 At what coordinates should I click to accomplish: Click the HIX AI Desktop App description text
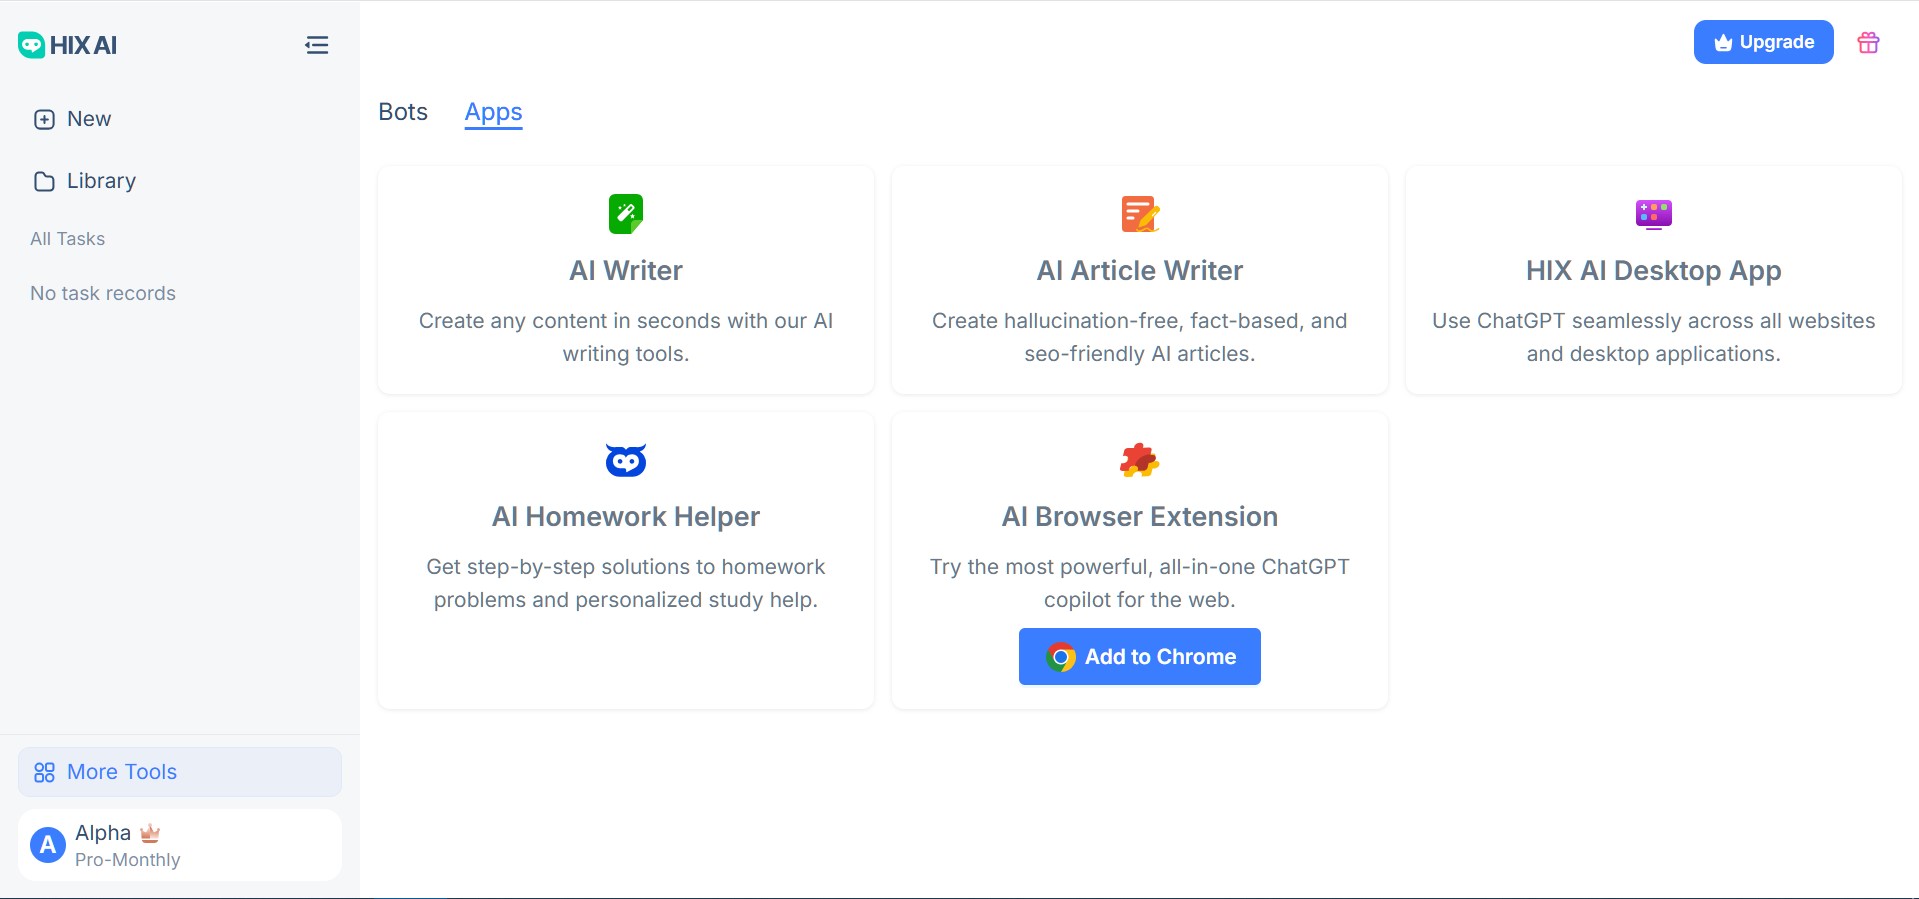tap(1653, 337)
